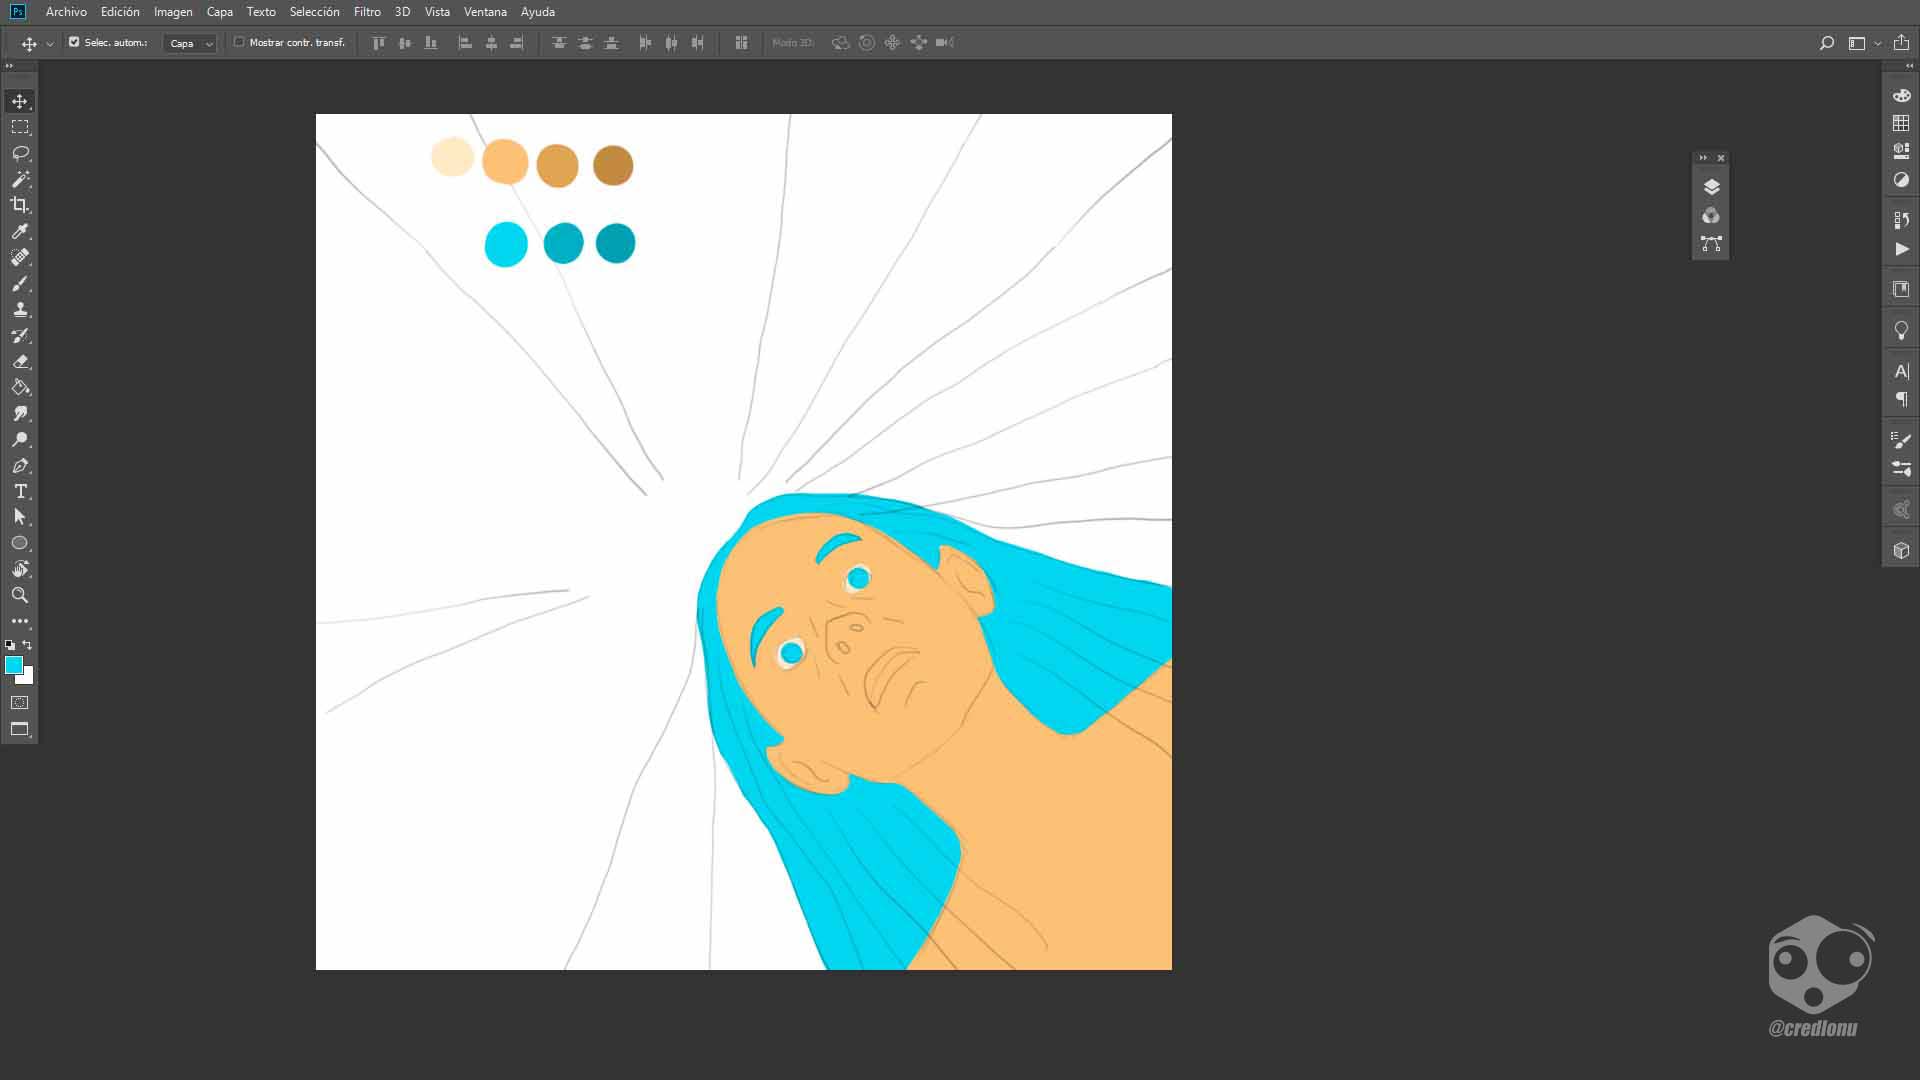Select the Zoom magnifier tool
Image resolution: width=1920 pixels, height=1080 pixels.
pyautogui.click(x=20, y=595)
